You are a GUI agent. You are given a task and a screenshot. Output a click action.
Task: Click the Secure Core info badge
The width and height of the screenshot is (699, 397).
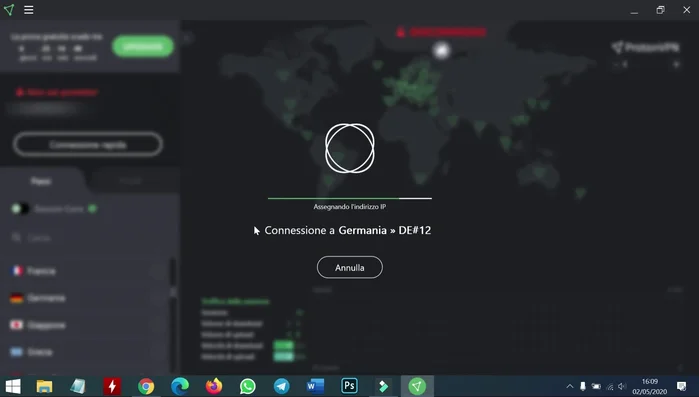click(x=93, y=209)
